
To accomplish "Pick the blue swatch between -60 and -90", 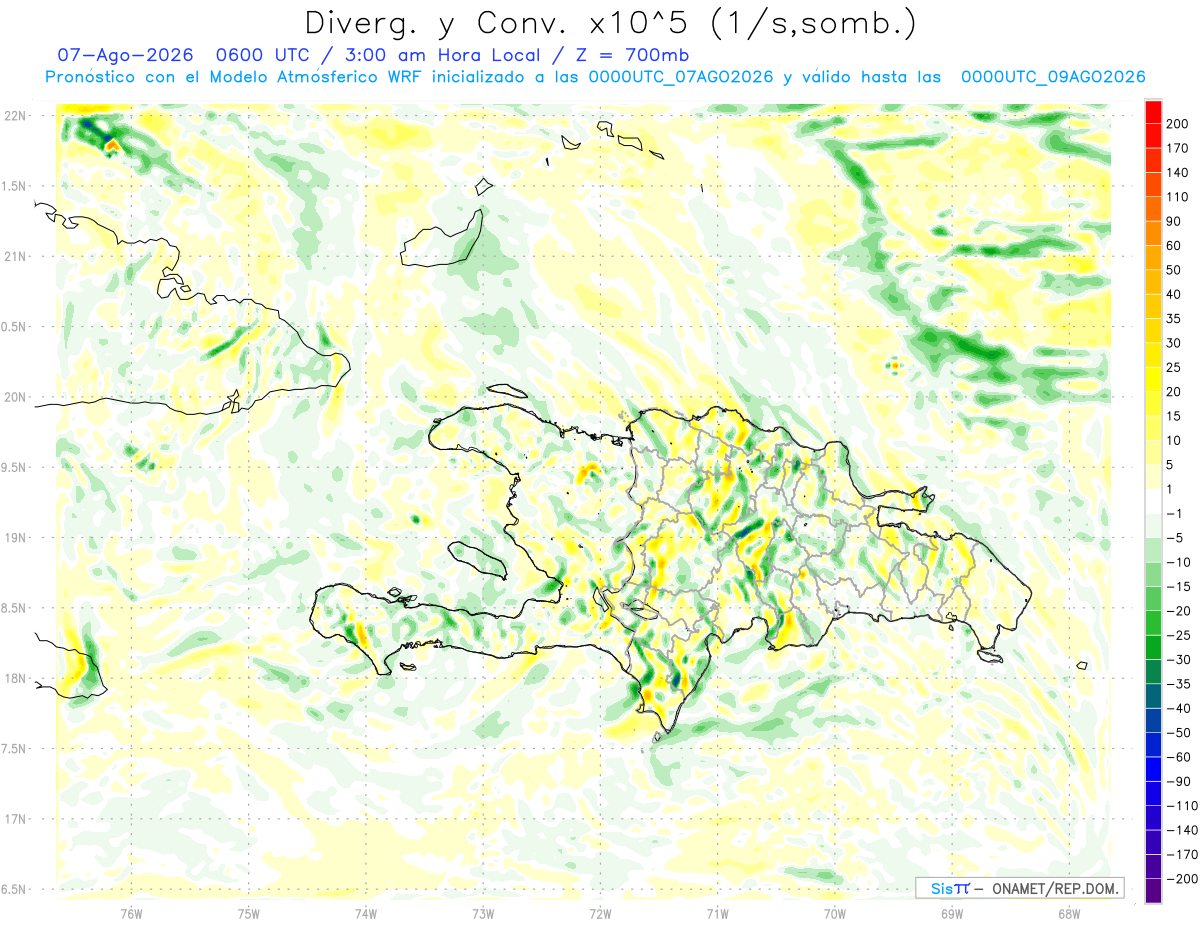I will click(1153, 769).
